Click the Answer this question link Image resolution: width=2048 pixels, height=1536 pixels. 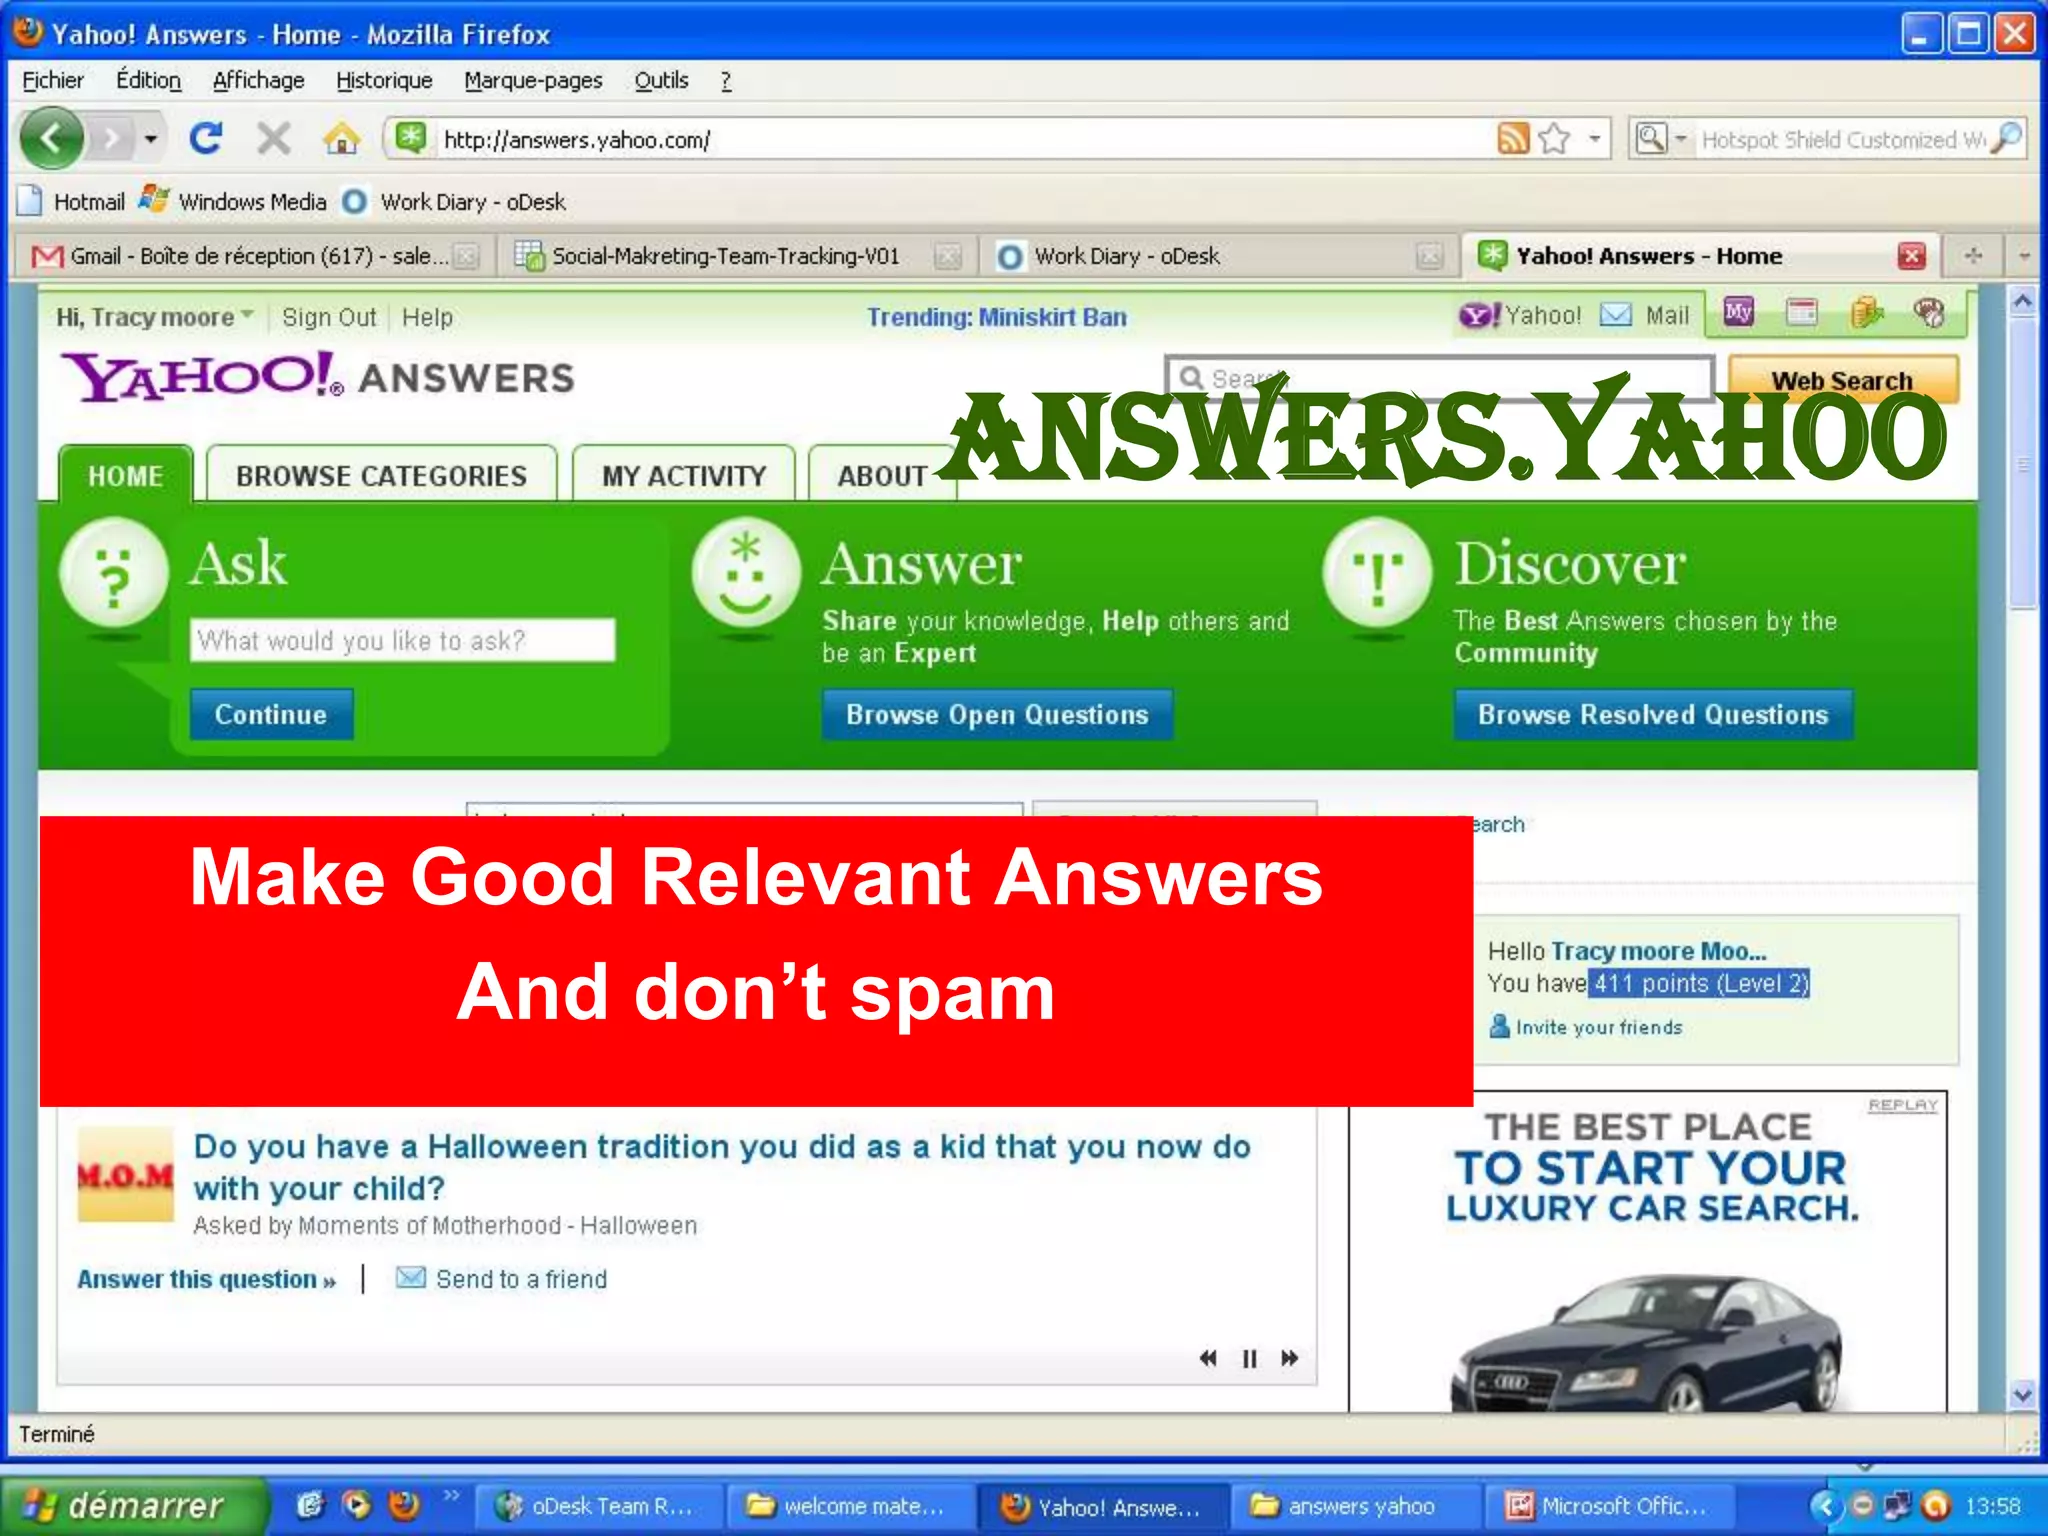pyautogui.click(x=207, y=1279)
